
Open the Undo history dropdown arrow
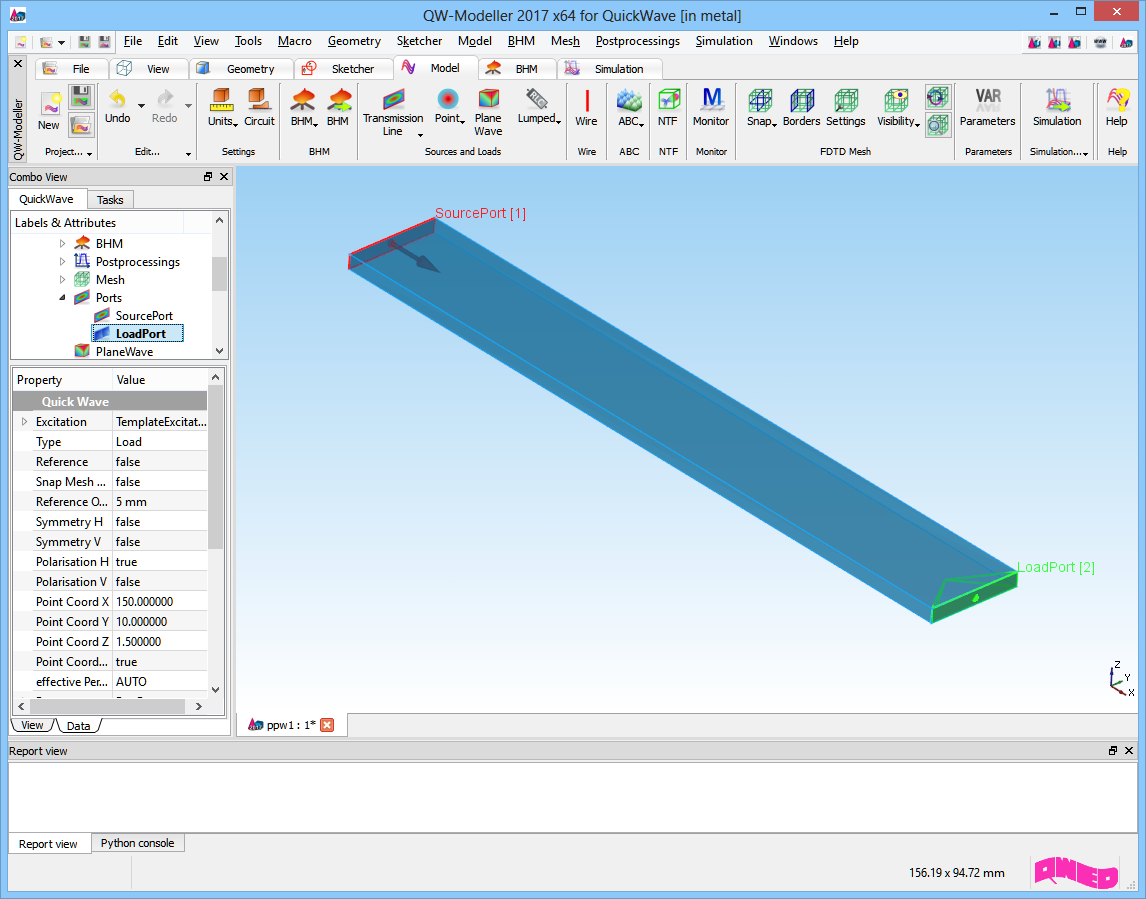pos(141,106)
